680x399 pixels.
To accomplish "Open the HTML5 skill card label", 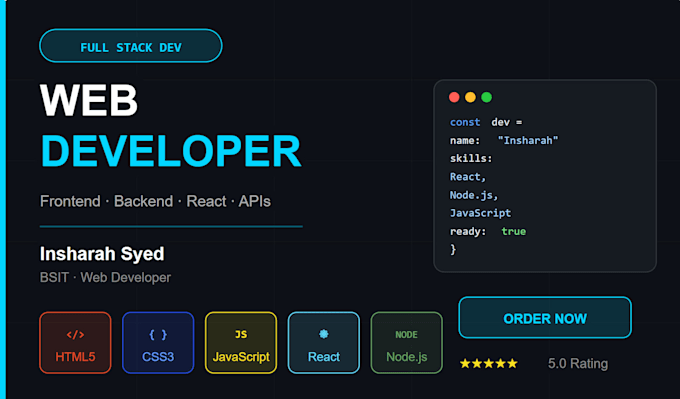I will tap(75, 357).
